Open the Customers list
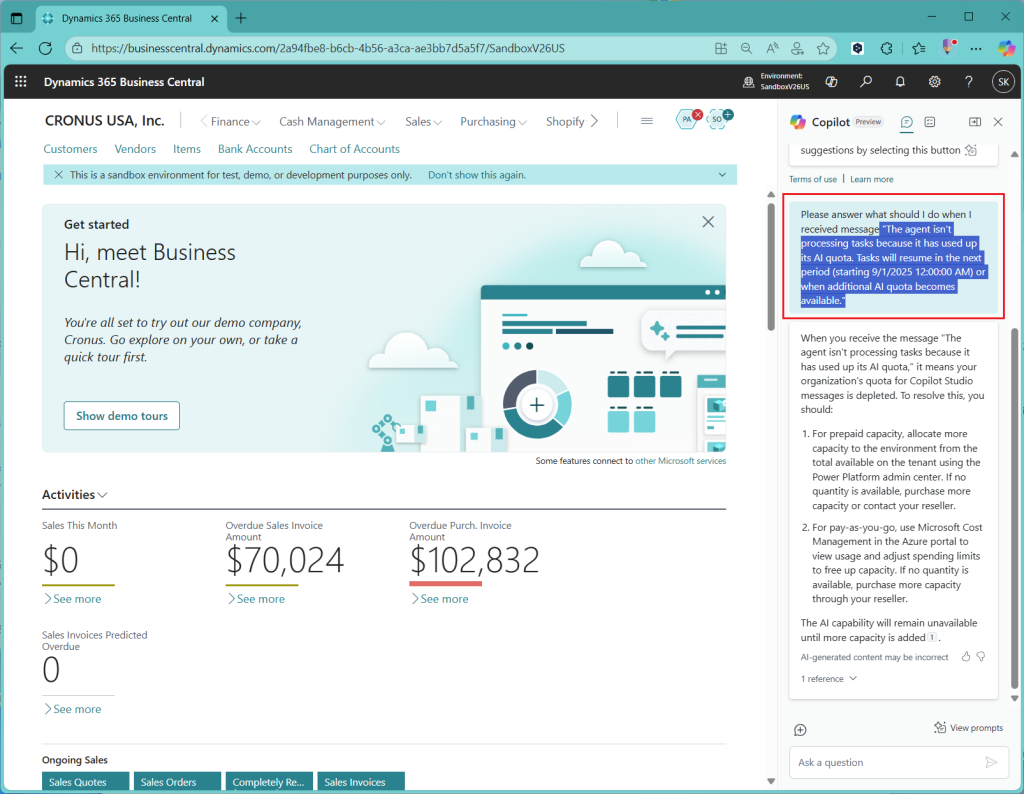The image size is (1024, 794). point(71,149)
